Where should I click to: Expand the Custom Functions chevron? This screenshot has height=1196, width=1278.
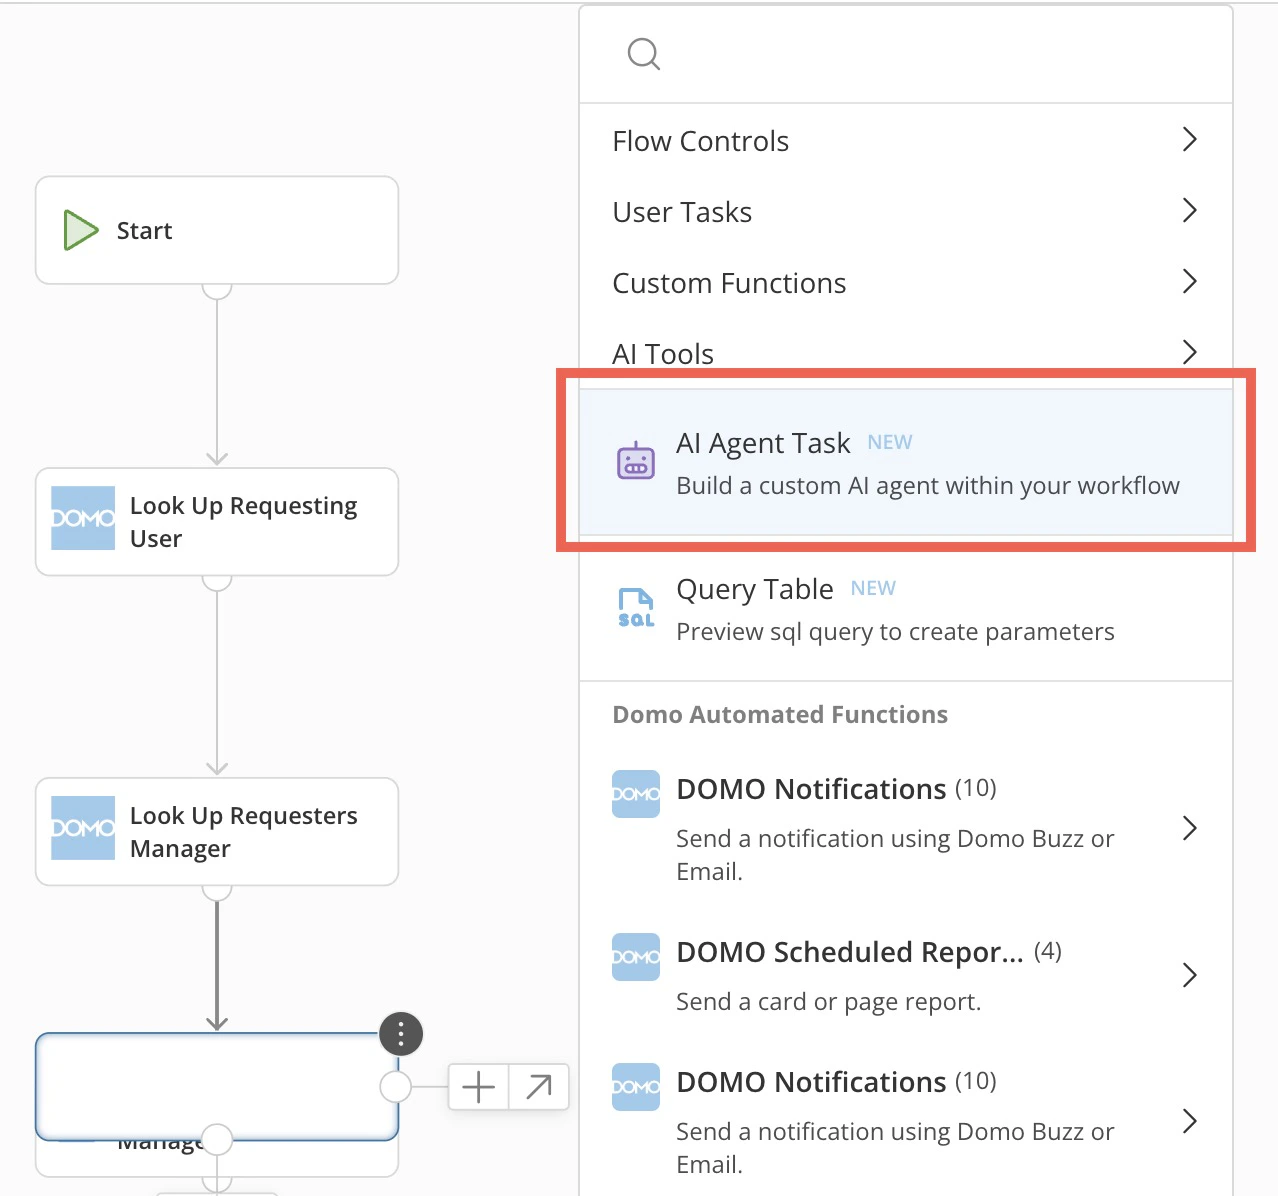[1189, 281]
